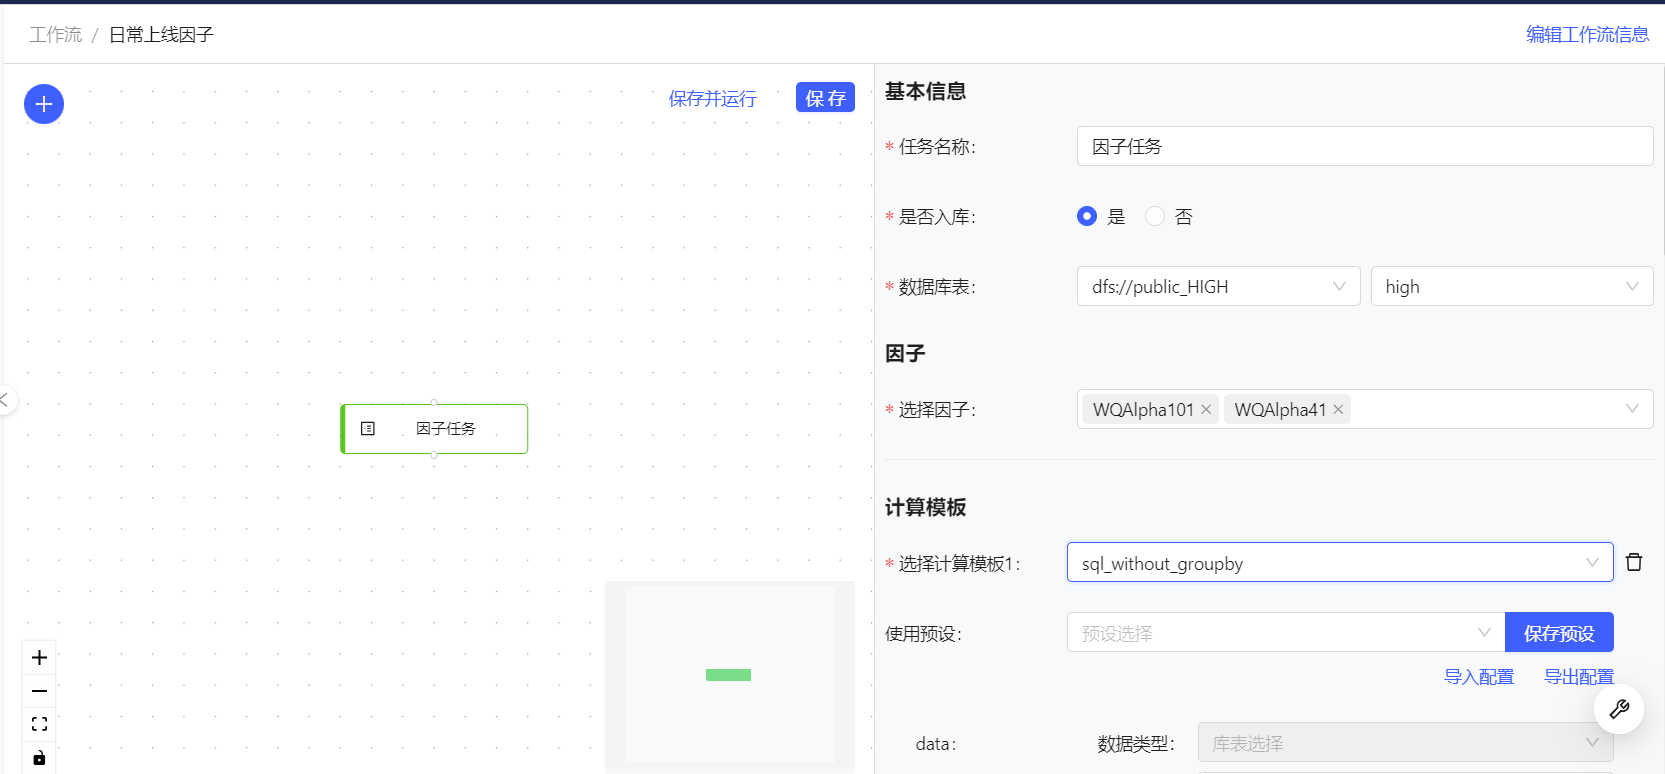Toggle the canvas lock icon
Image resolution: width=1665 pixels, height=774 pixels.
39,758
